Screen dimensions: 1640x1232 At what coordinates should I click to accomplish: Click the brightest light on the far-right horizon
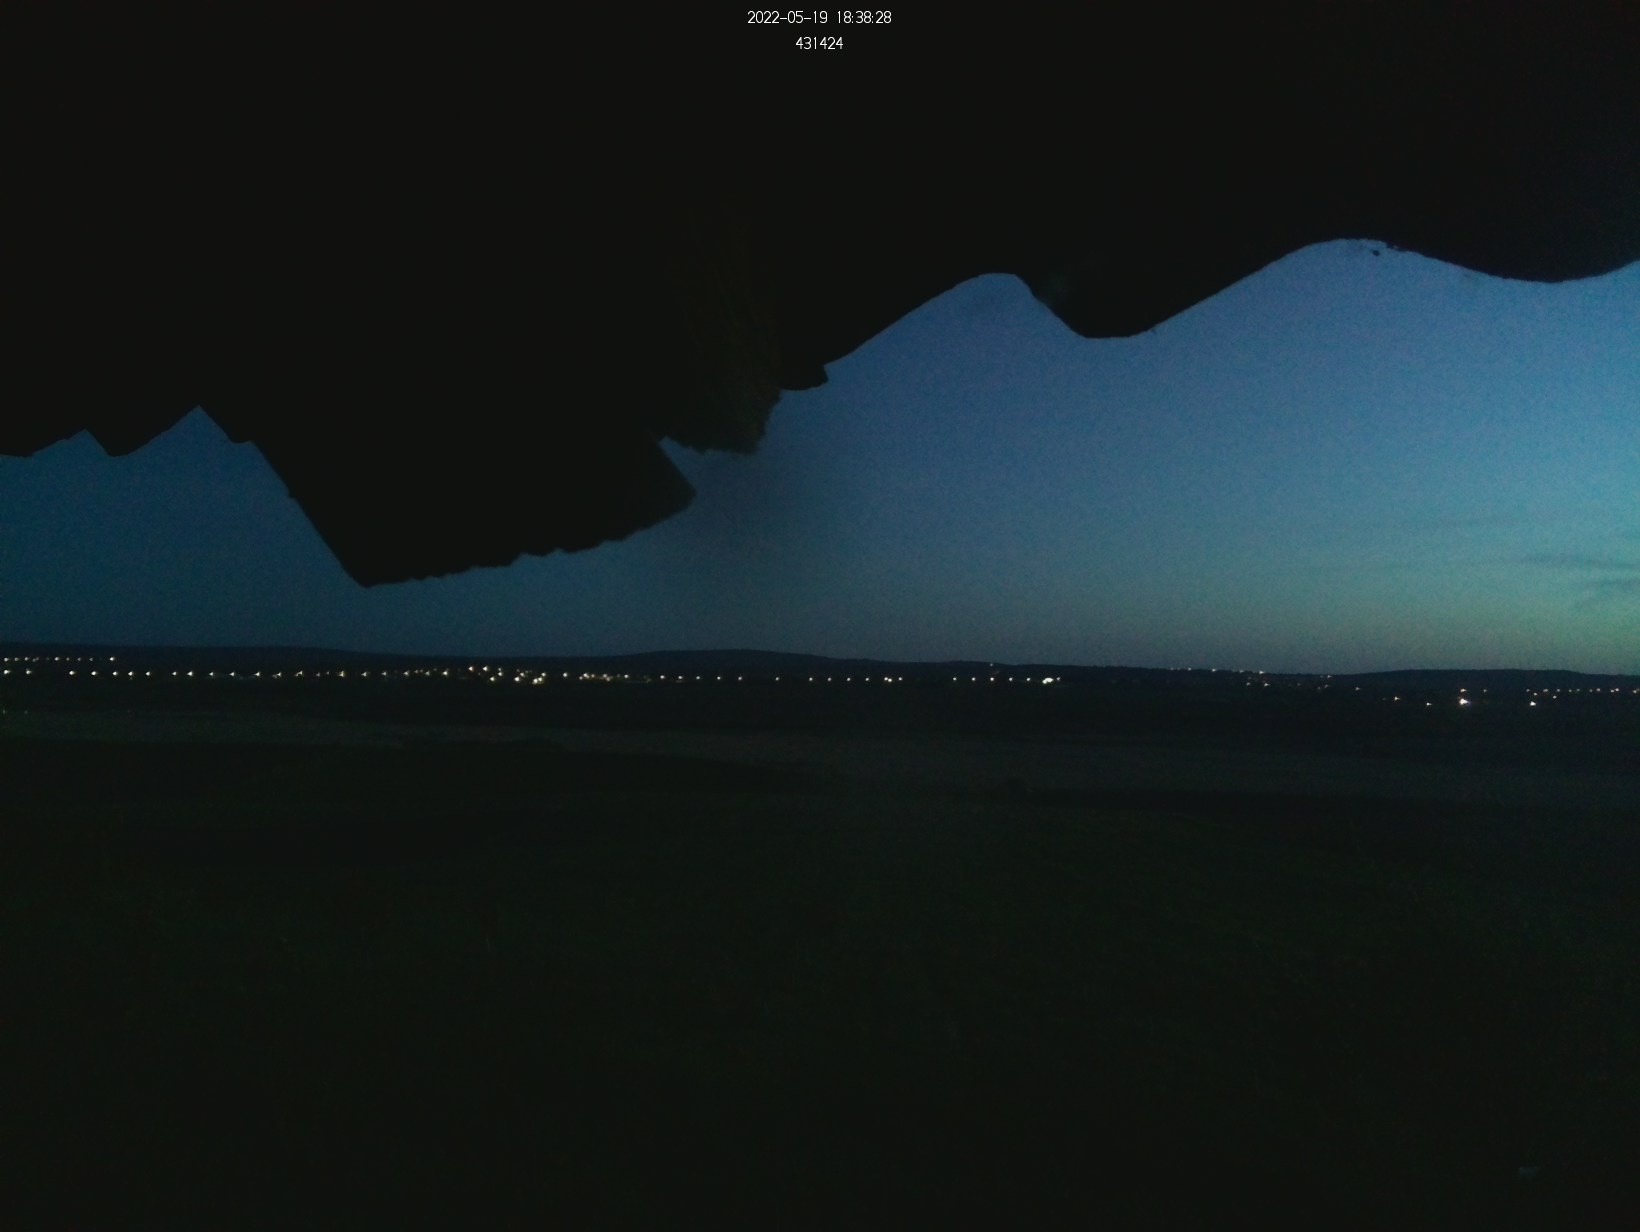pos(1465,702)
